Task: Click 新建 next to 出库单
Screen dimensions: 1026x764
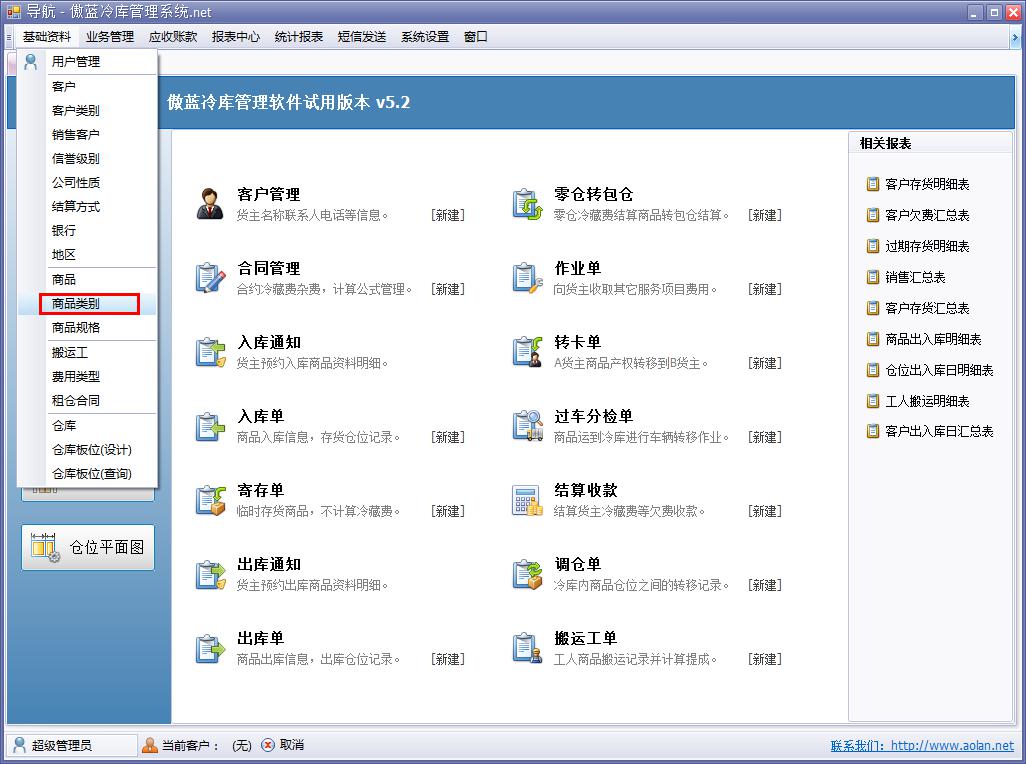Action: coord(448,659)
